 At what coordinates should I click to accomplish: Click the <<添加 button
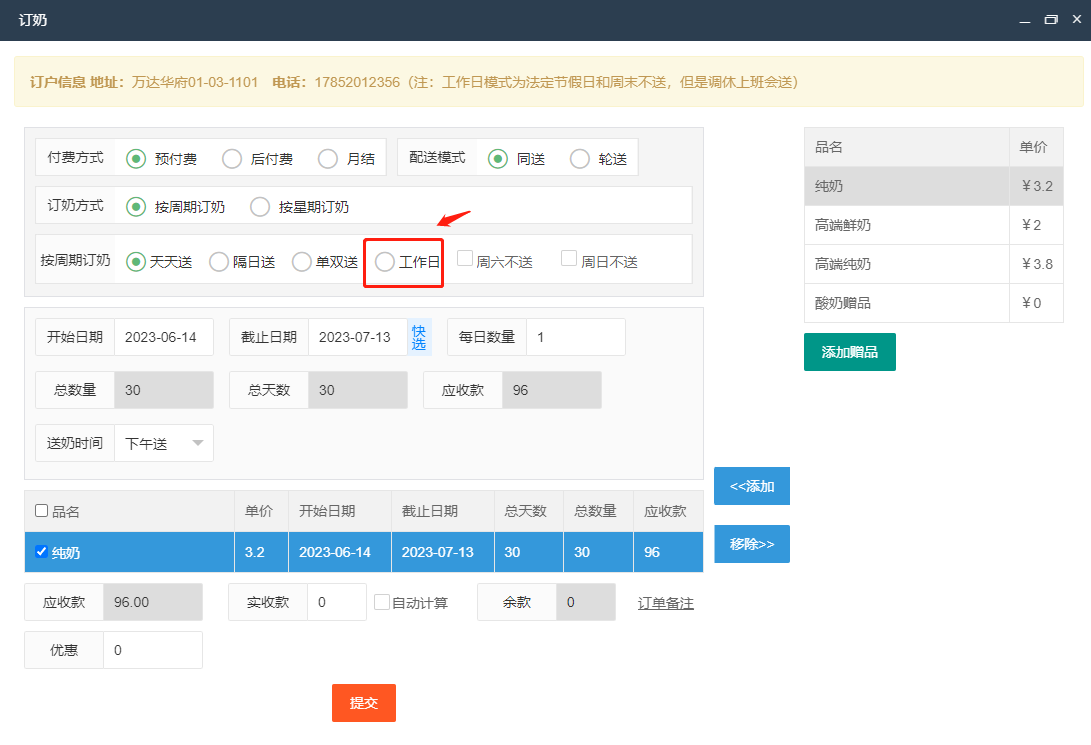[752, 486]
